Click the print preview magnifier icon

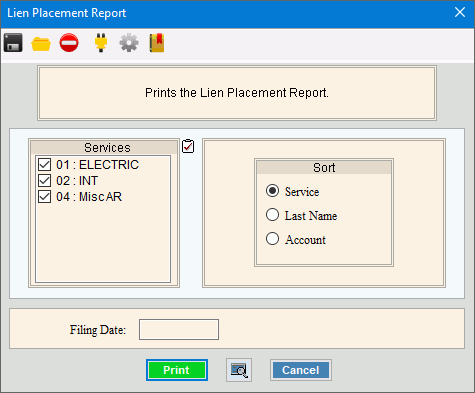(239, 370)
